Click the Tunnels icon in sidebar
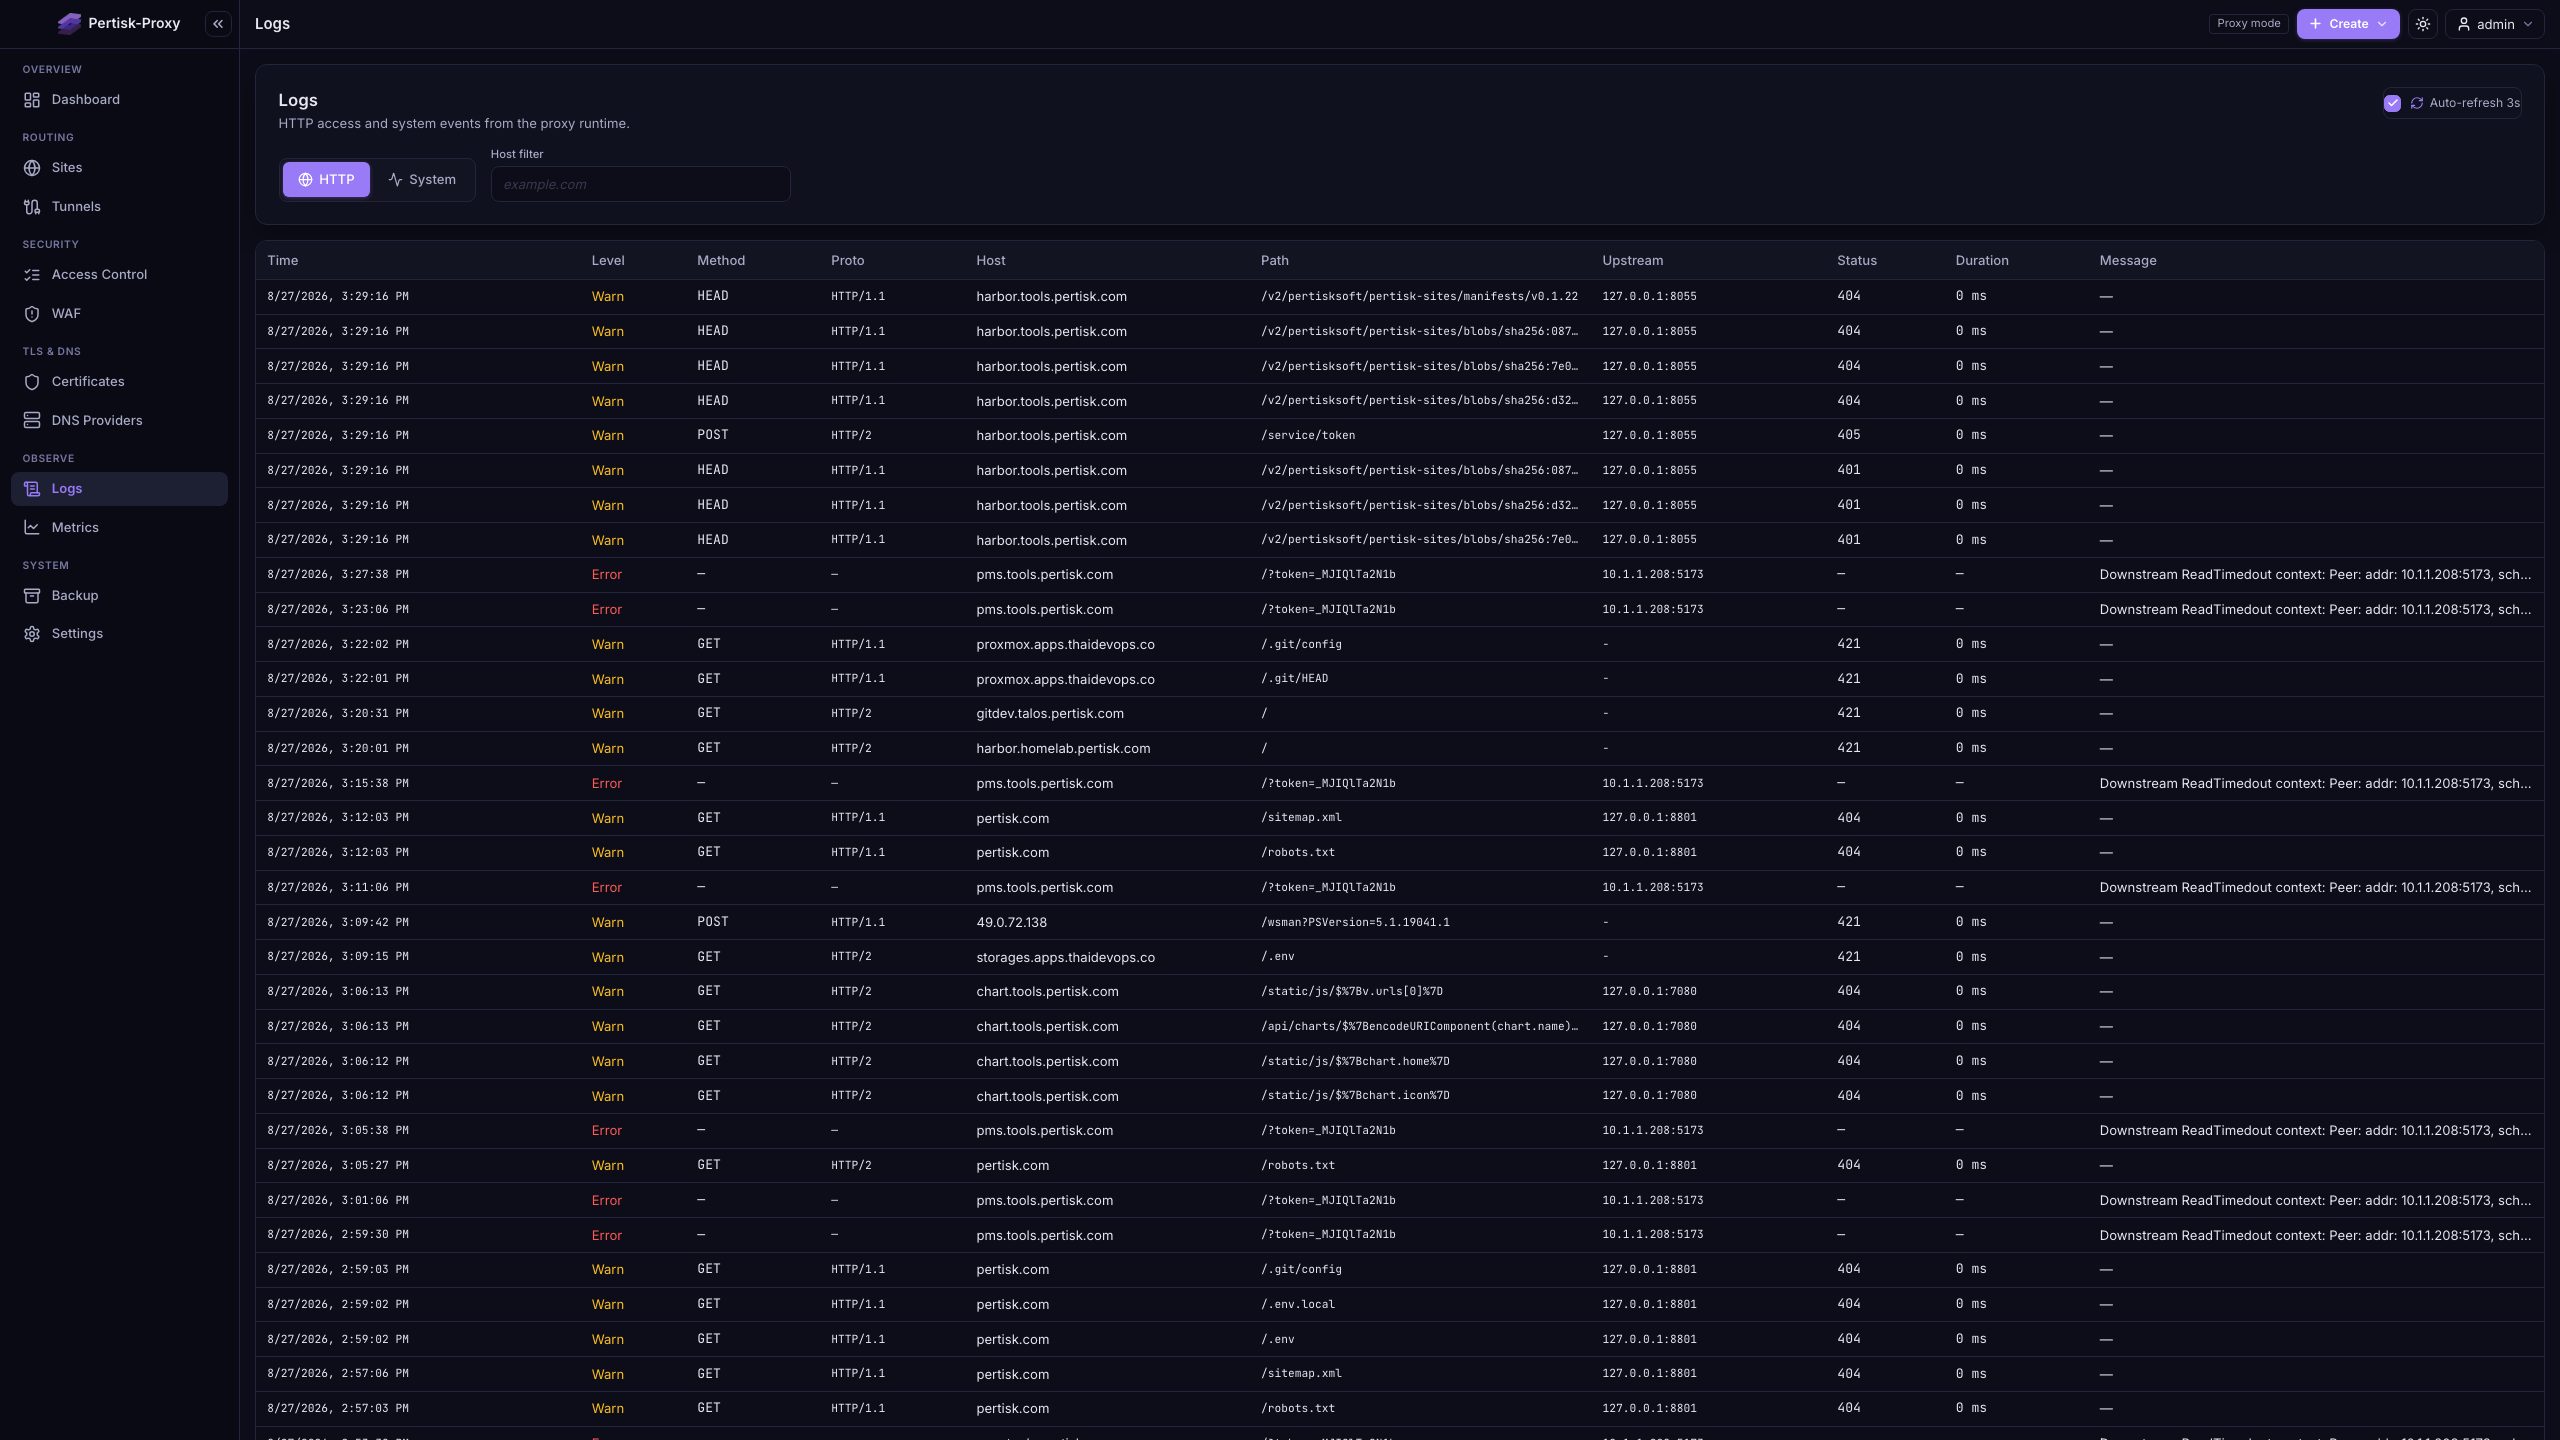Viewport: 2560px width, 1440px height. coord(32,207)
